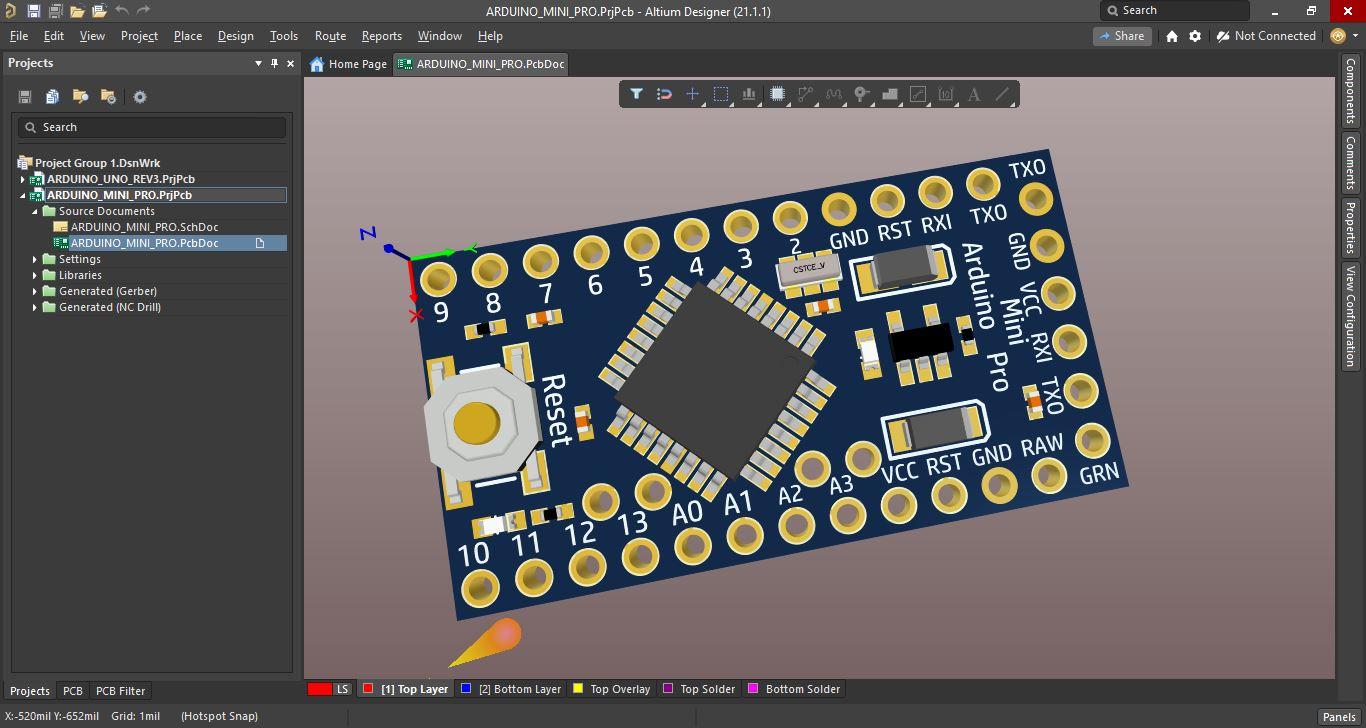Screen dimensions: 1366x728
Task: Select the Top Overlay layer tab
Action: [611, 689]
